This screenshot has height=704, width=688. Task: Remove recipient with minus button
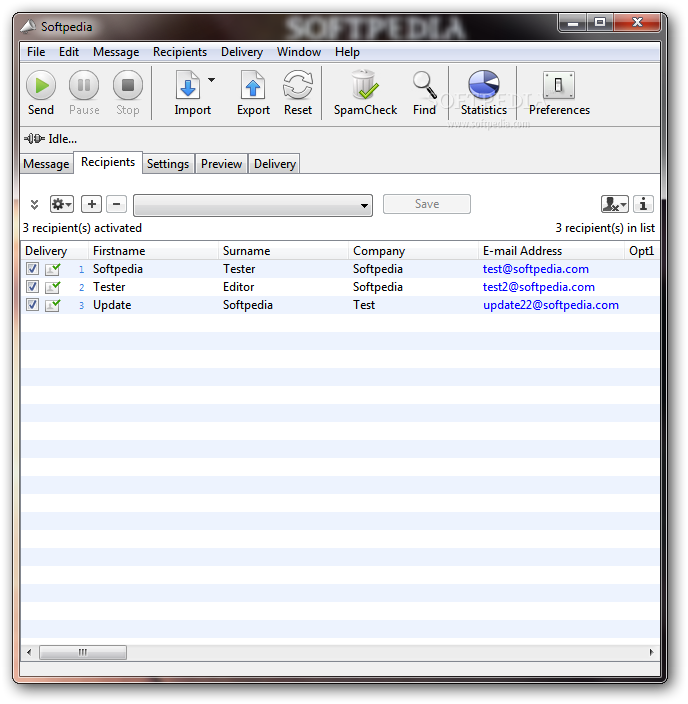click(x=116, y=204)
